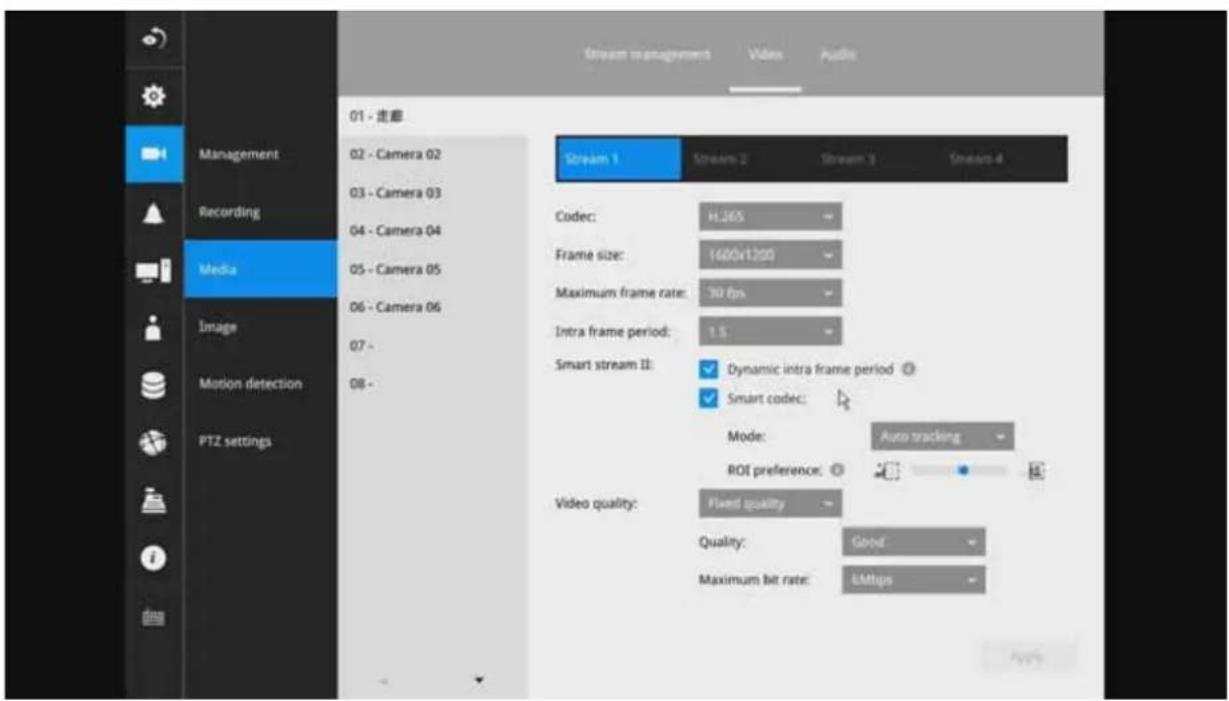This screenshot has height=701, width=1229.
Task: Open the PTZ settings menu item
Action: pyautogui.click(x=261, y=440)
